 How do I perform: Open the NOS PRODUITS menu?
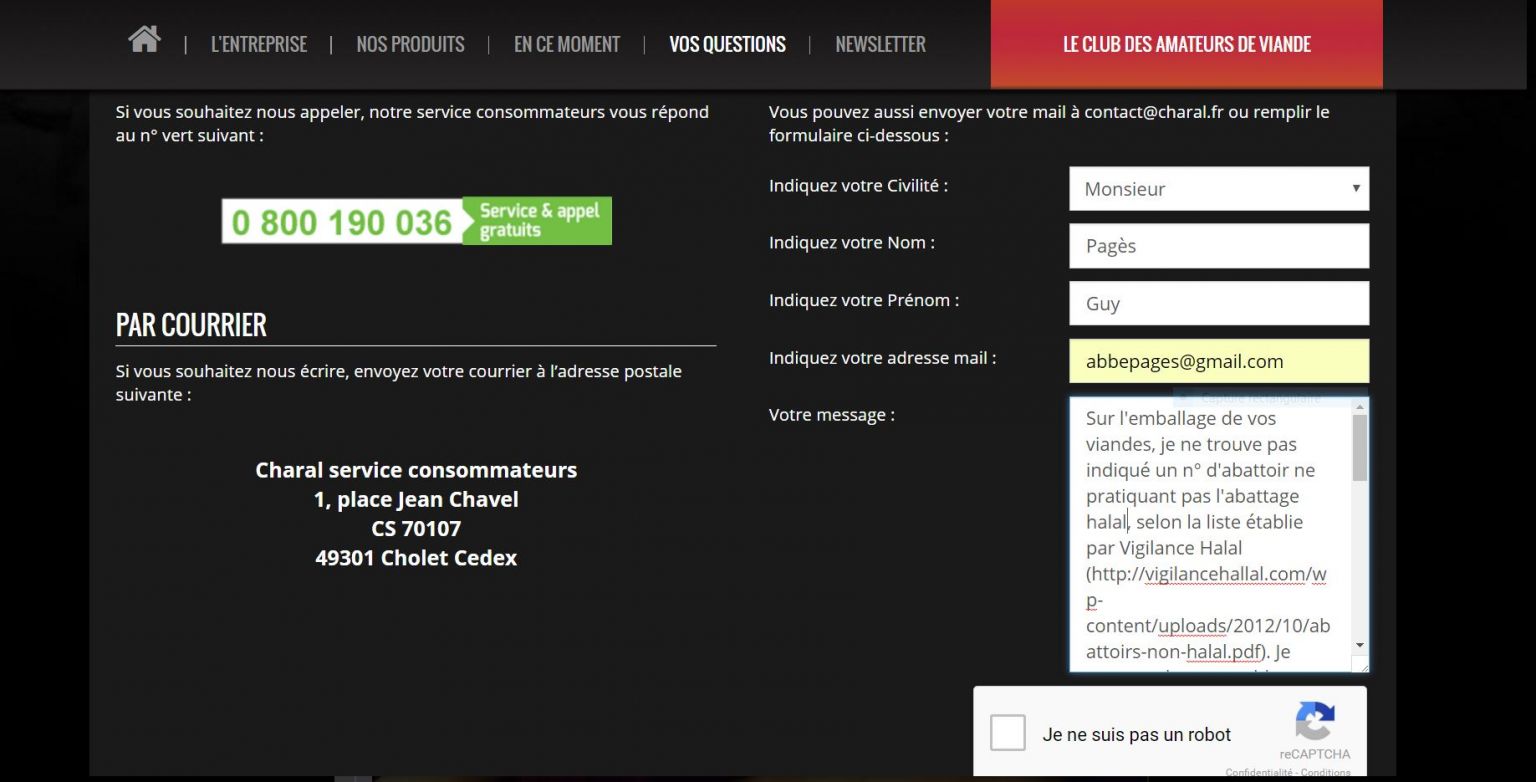410,44
